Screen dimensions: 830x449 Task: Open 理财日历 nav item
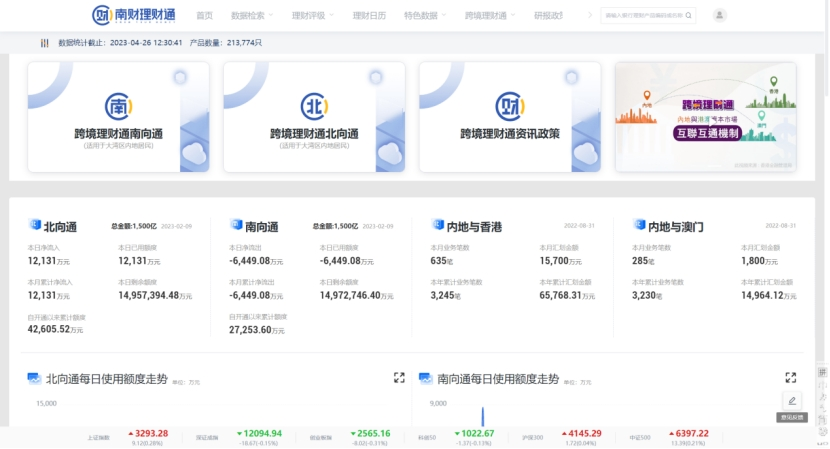click(x=369, y=15)
